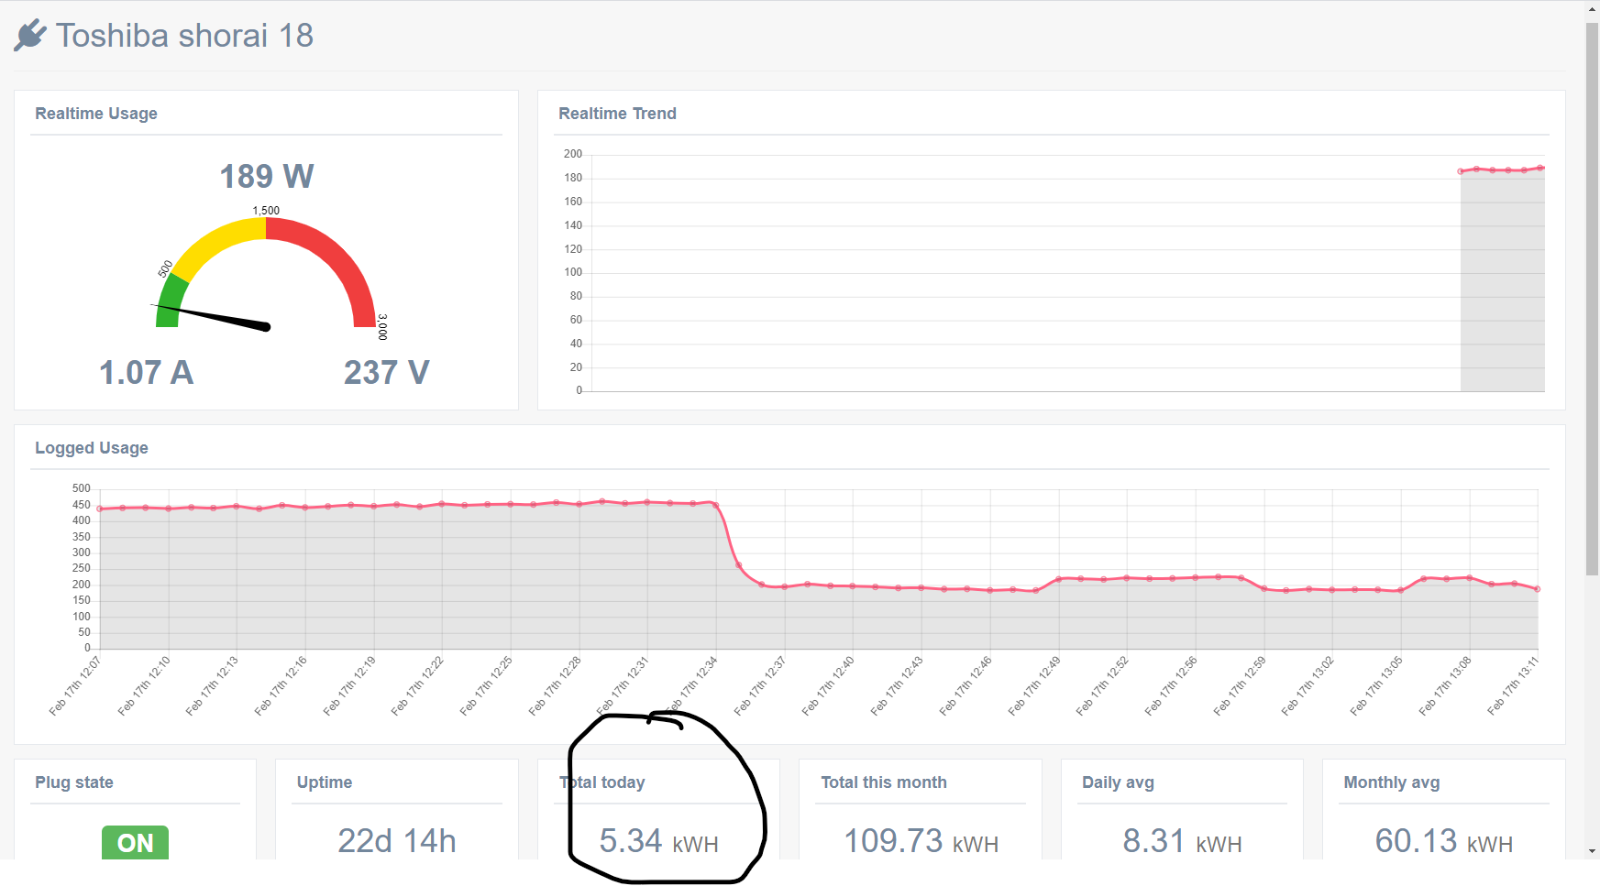Click the plug icon beside Toshiba shorai 18
Screen dimensions: 1600x886
30,35
